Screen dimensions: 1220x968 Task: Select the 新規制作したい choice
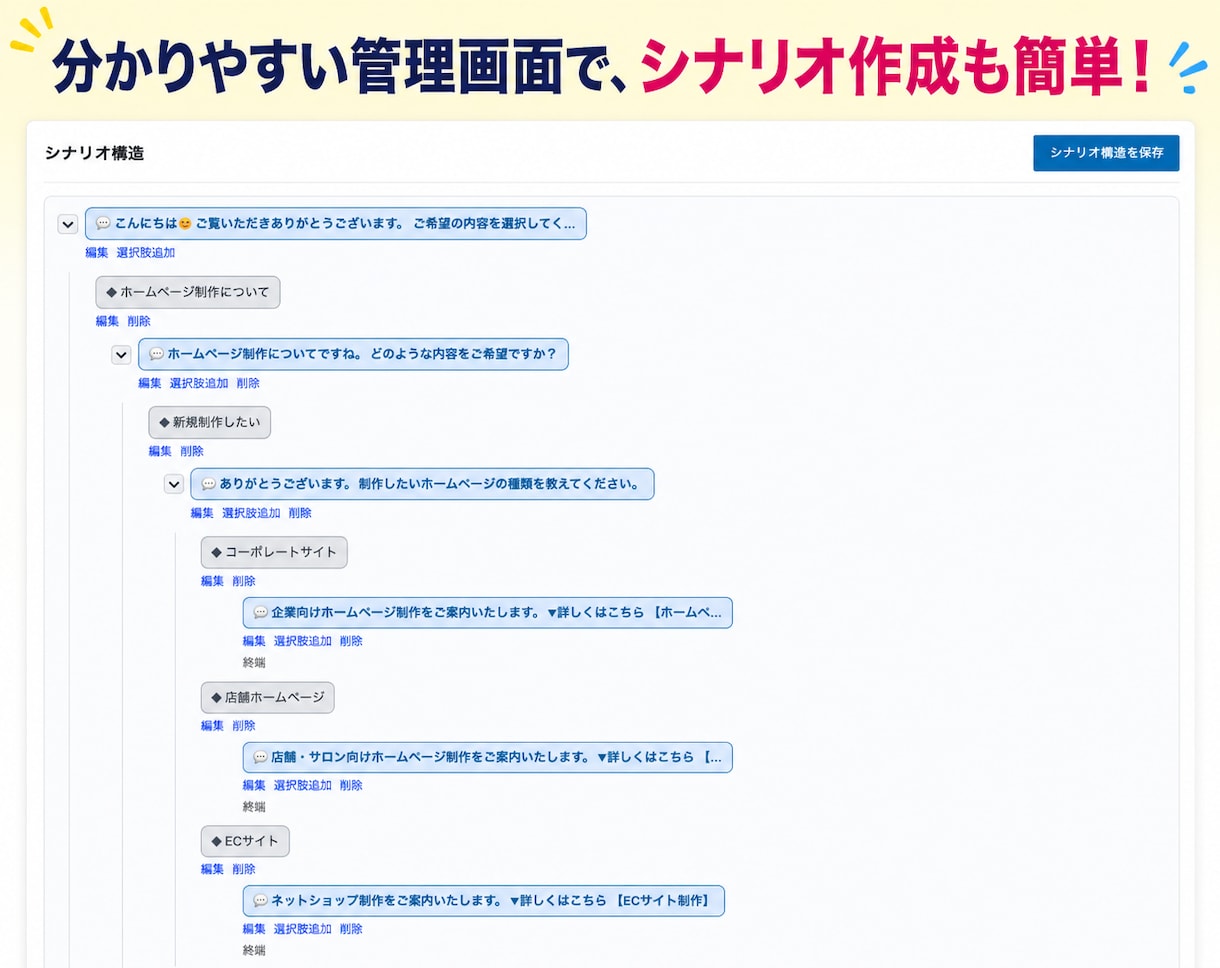(210, 422)
